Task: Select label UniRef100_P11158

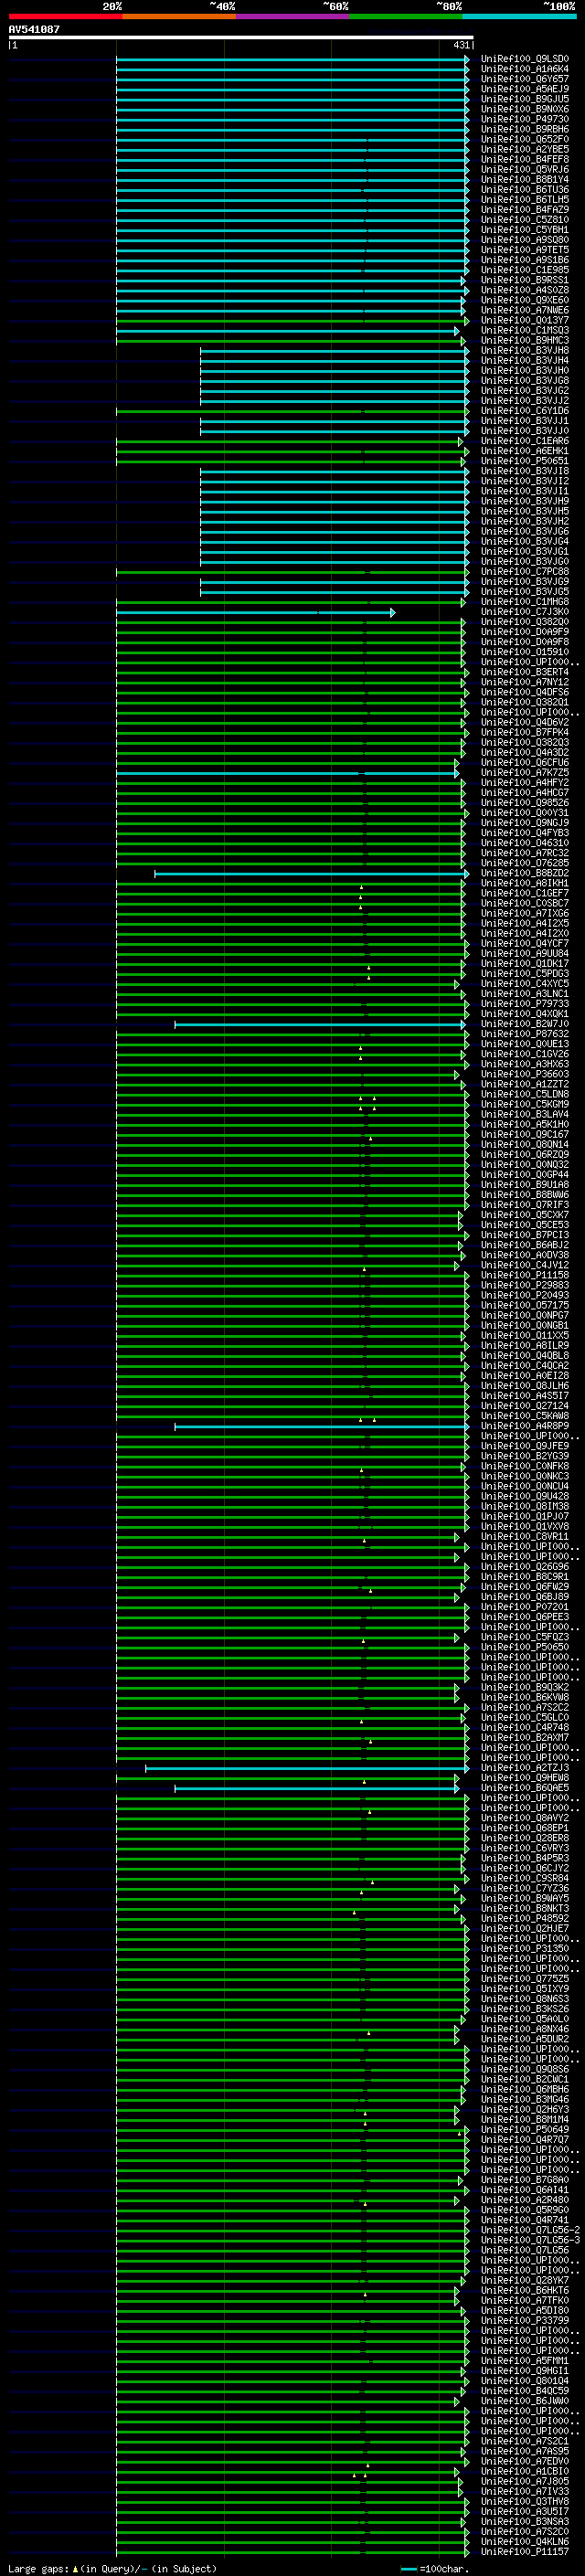Action: coord(524,1276)
